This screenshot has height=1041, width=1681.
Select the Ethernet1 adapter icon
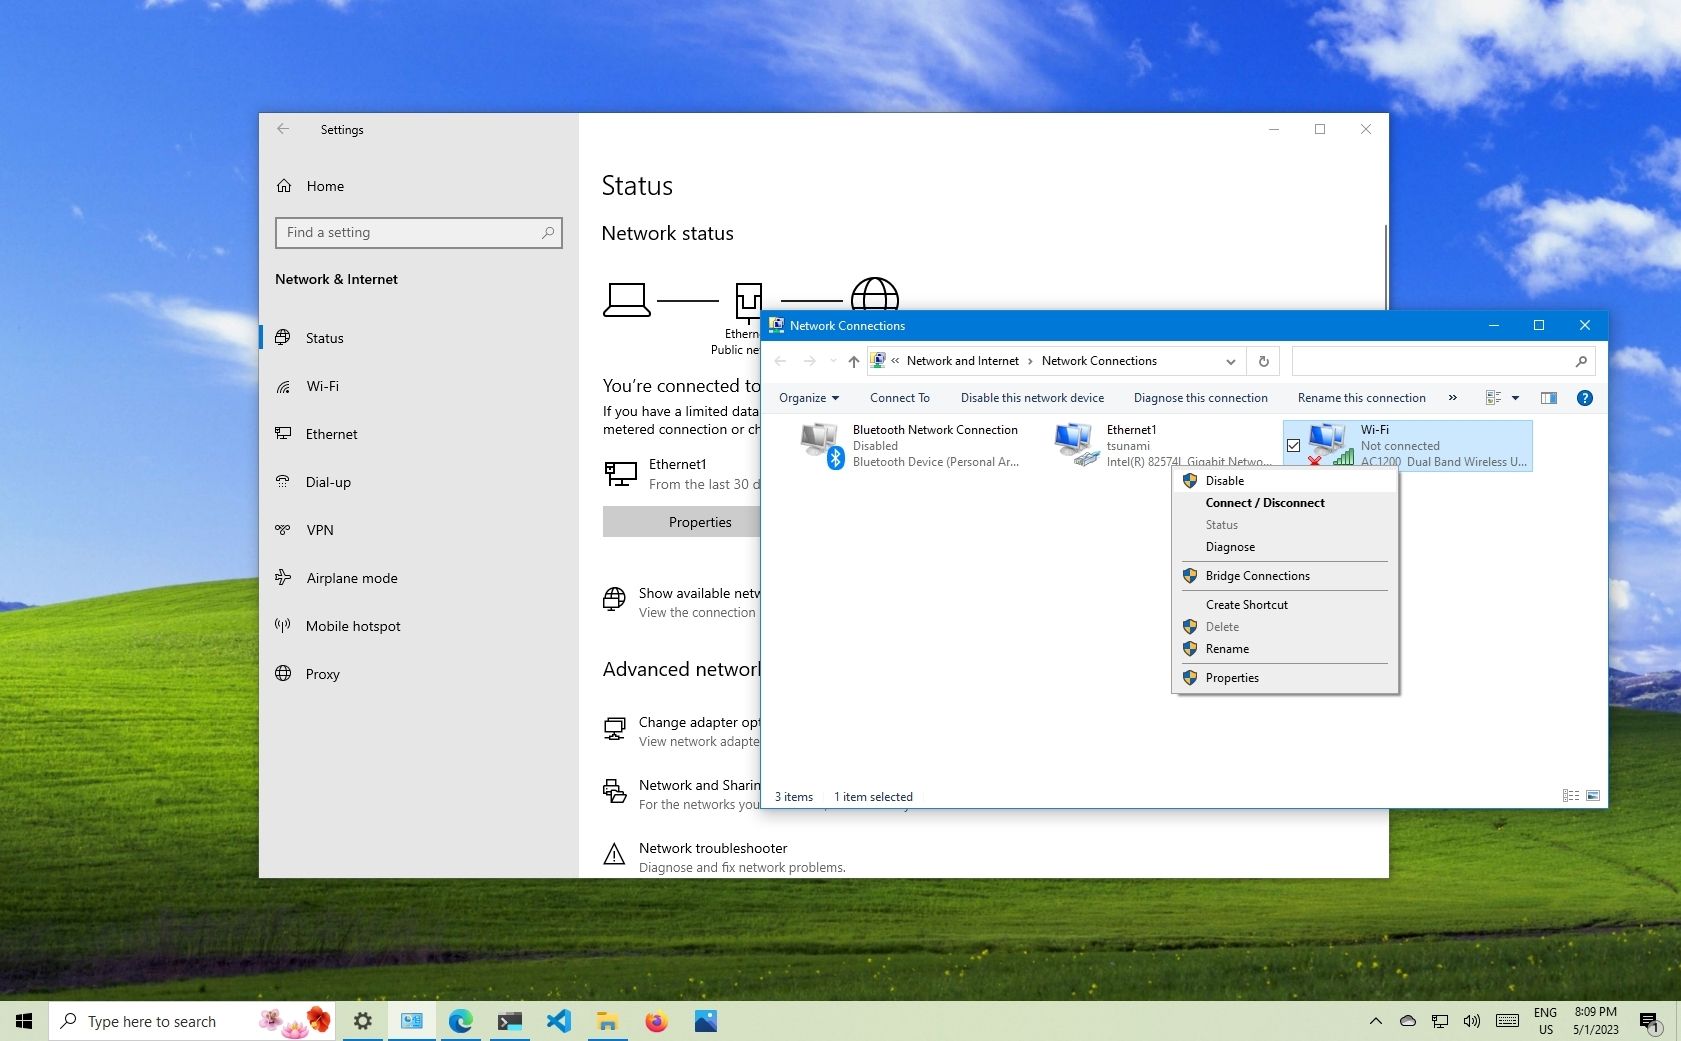point(1078,443)
